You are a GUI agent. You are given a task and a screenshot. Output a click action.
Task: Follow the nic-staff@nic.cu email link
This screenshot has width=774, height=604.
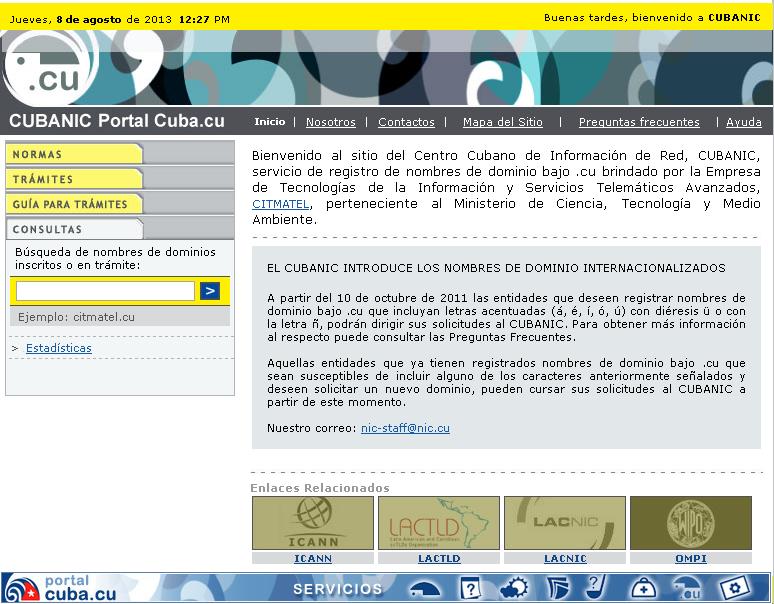(405, 428)
